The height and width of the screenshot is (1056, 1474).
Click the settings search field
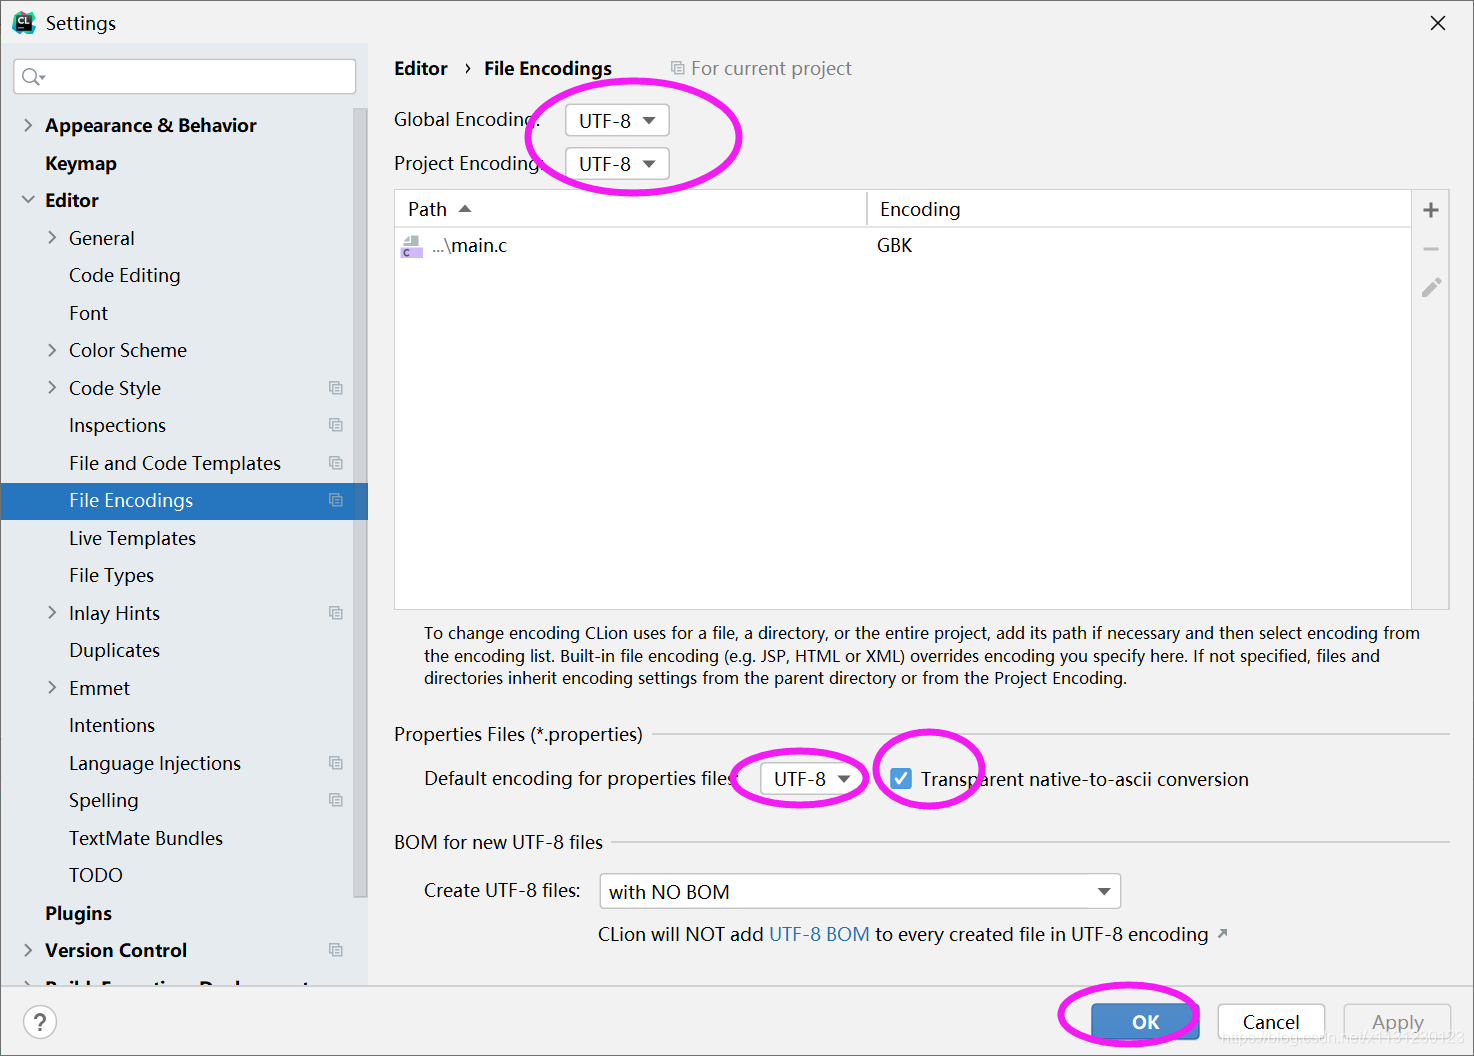[185, 77]
